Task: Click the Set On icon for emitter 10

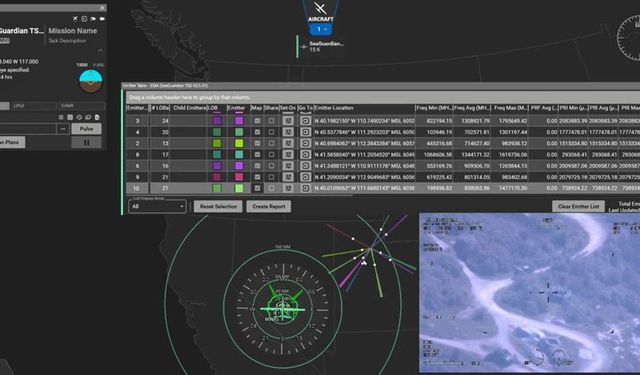Action: (x=288, y=188)
